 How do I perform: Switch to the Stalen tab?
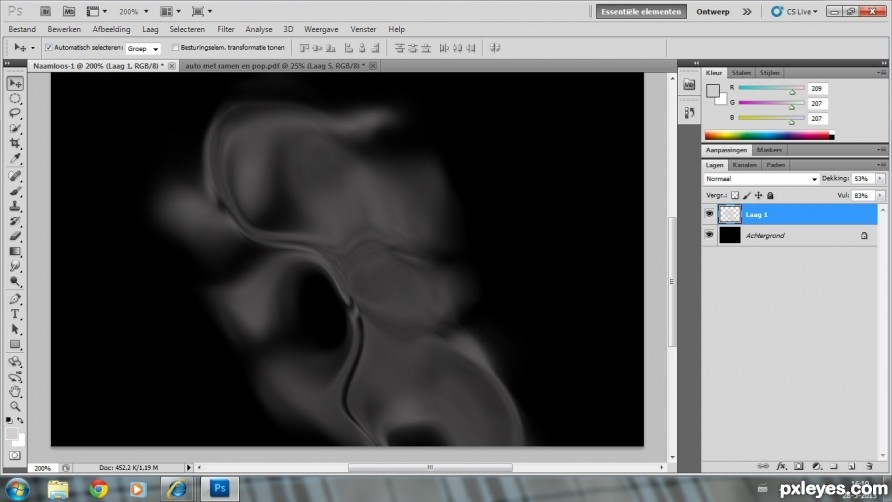741,73
